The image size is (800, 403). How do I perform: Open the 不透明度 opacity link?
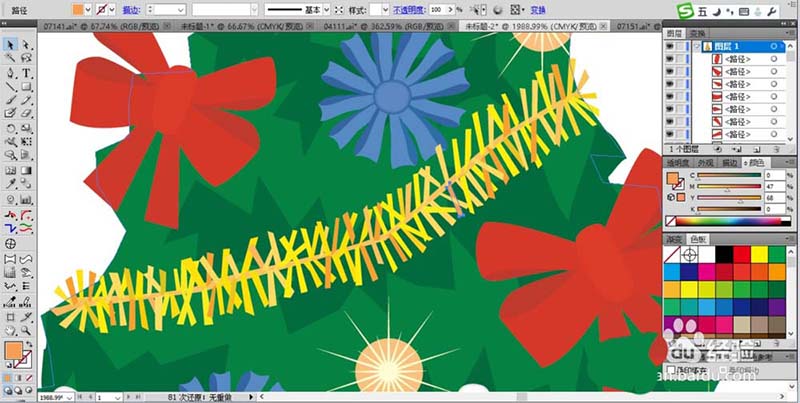click(x=407, y=10)
